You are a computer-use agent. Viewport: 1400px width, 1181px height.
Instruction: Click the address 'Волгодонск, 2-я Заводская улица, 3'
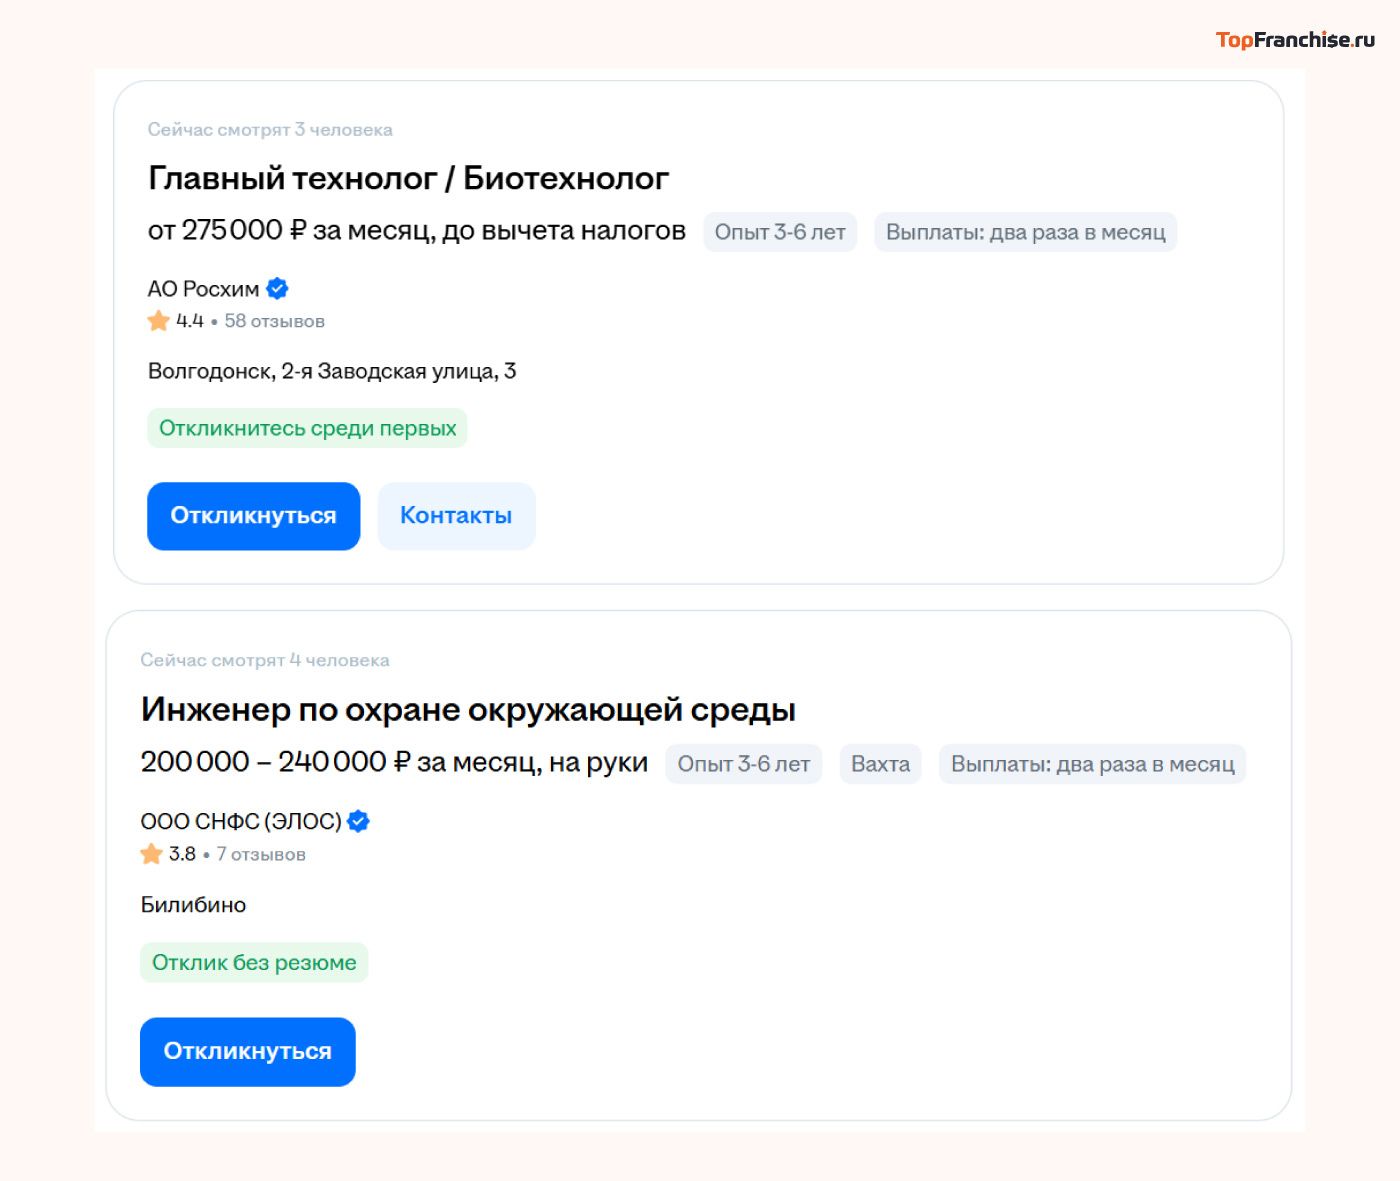[332, 370]
